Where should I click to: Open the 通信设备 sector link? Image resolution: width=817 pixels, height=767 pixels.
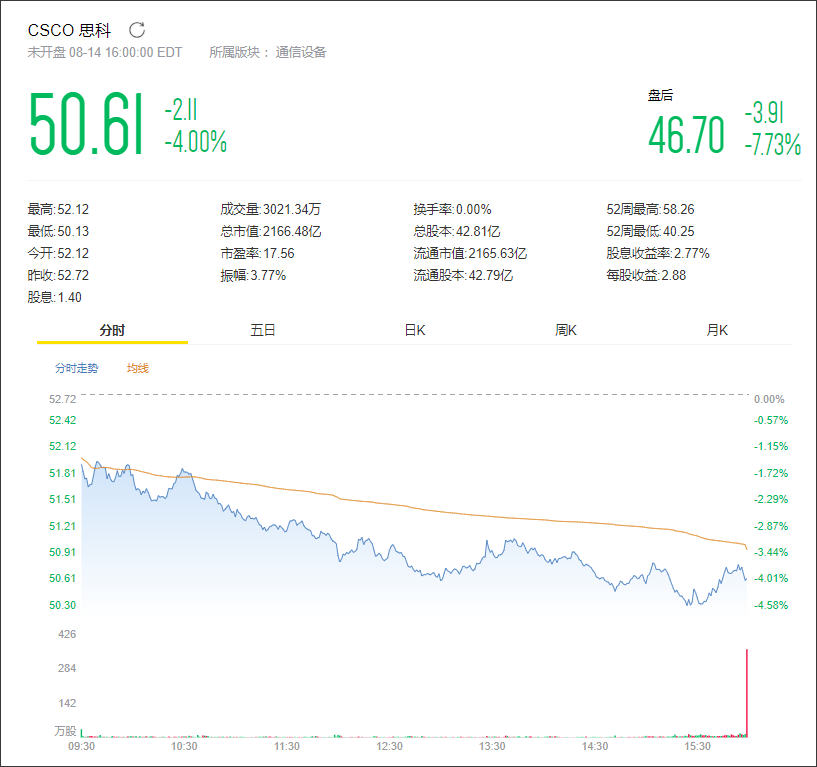coord(301,52)
